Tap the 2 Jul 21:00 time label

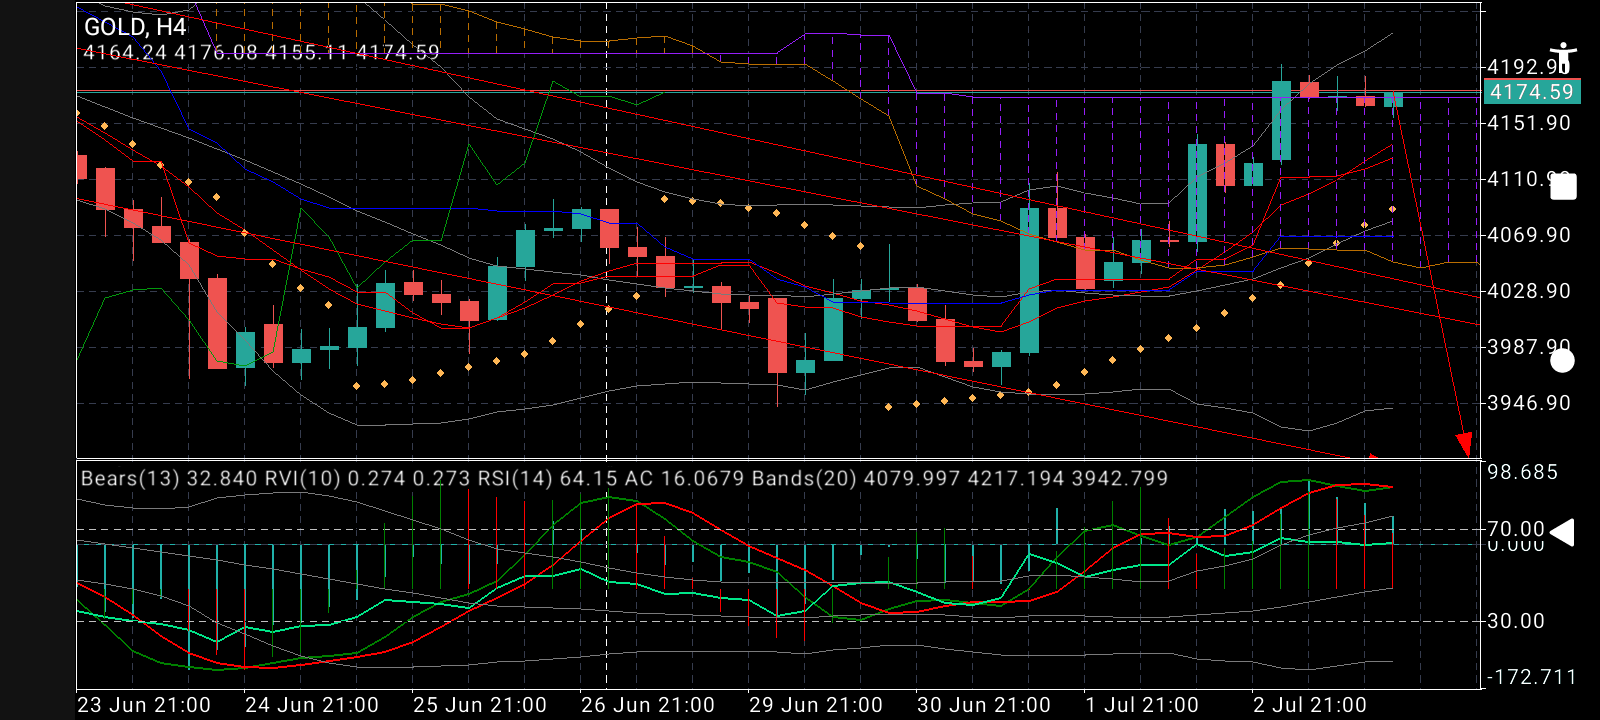pos(1310,705)
